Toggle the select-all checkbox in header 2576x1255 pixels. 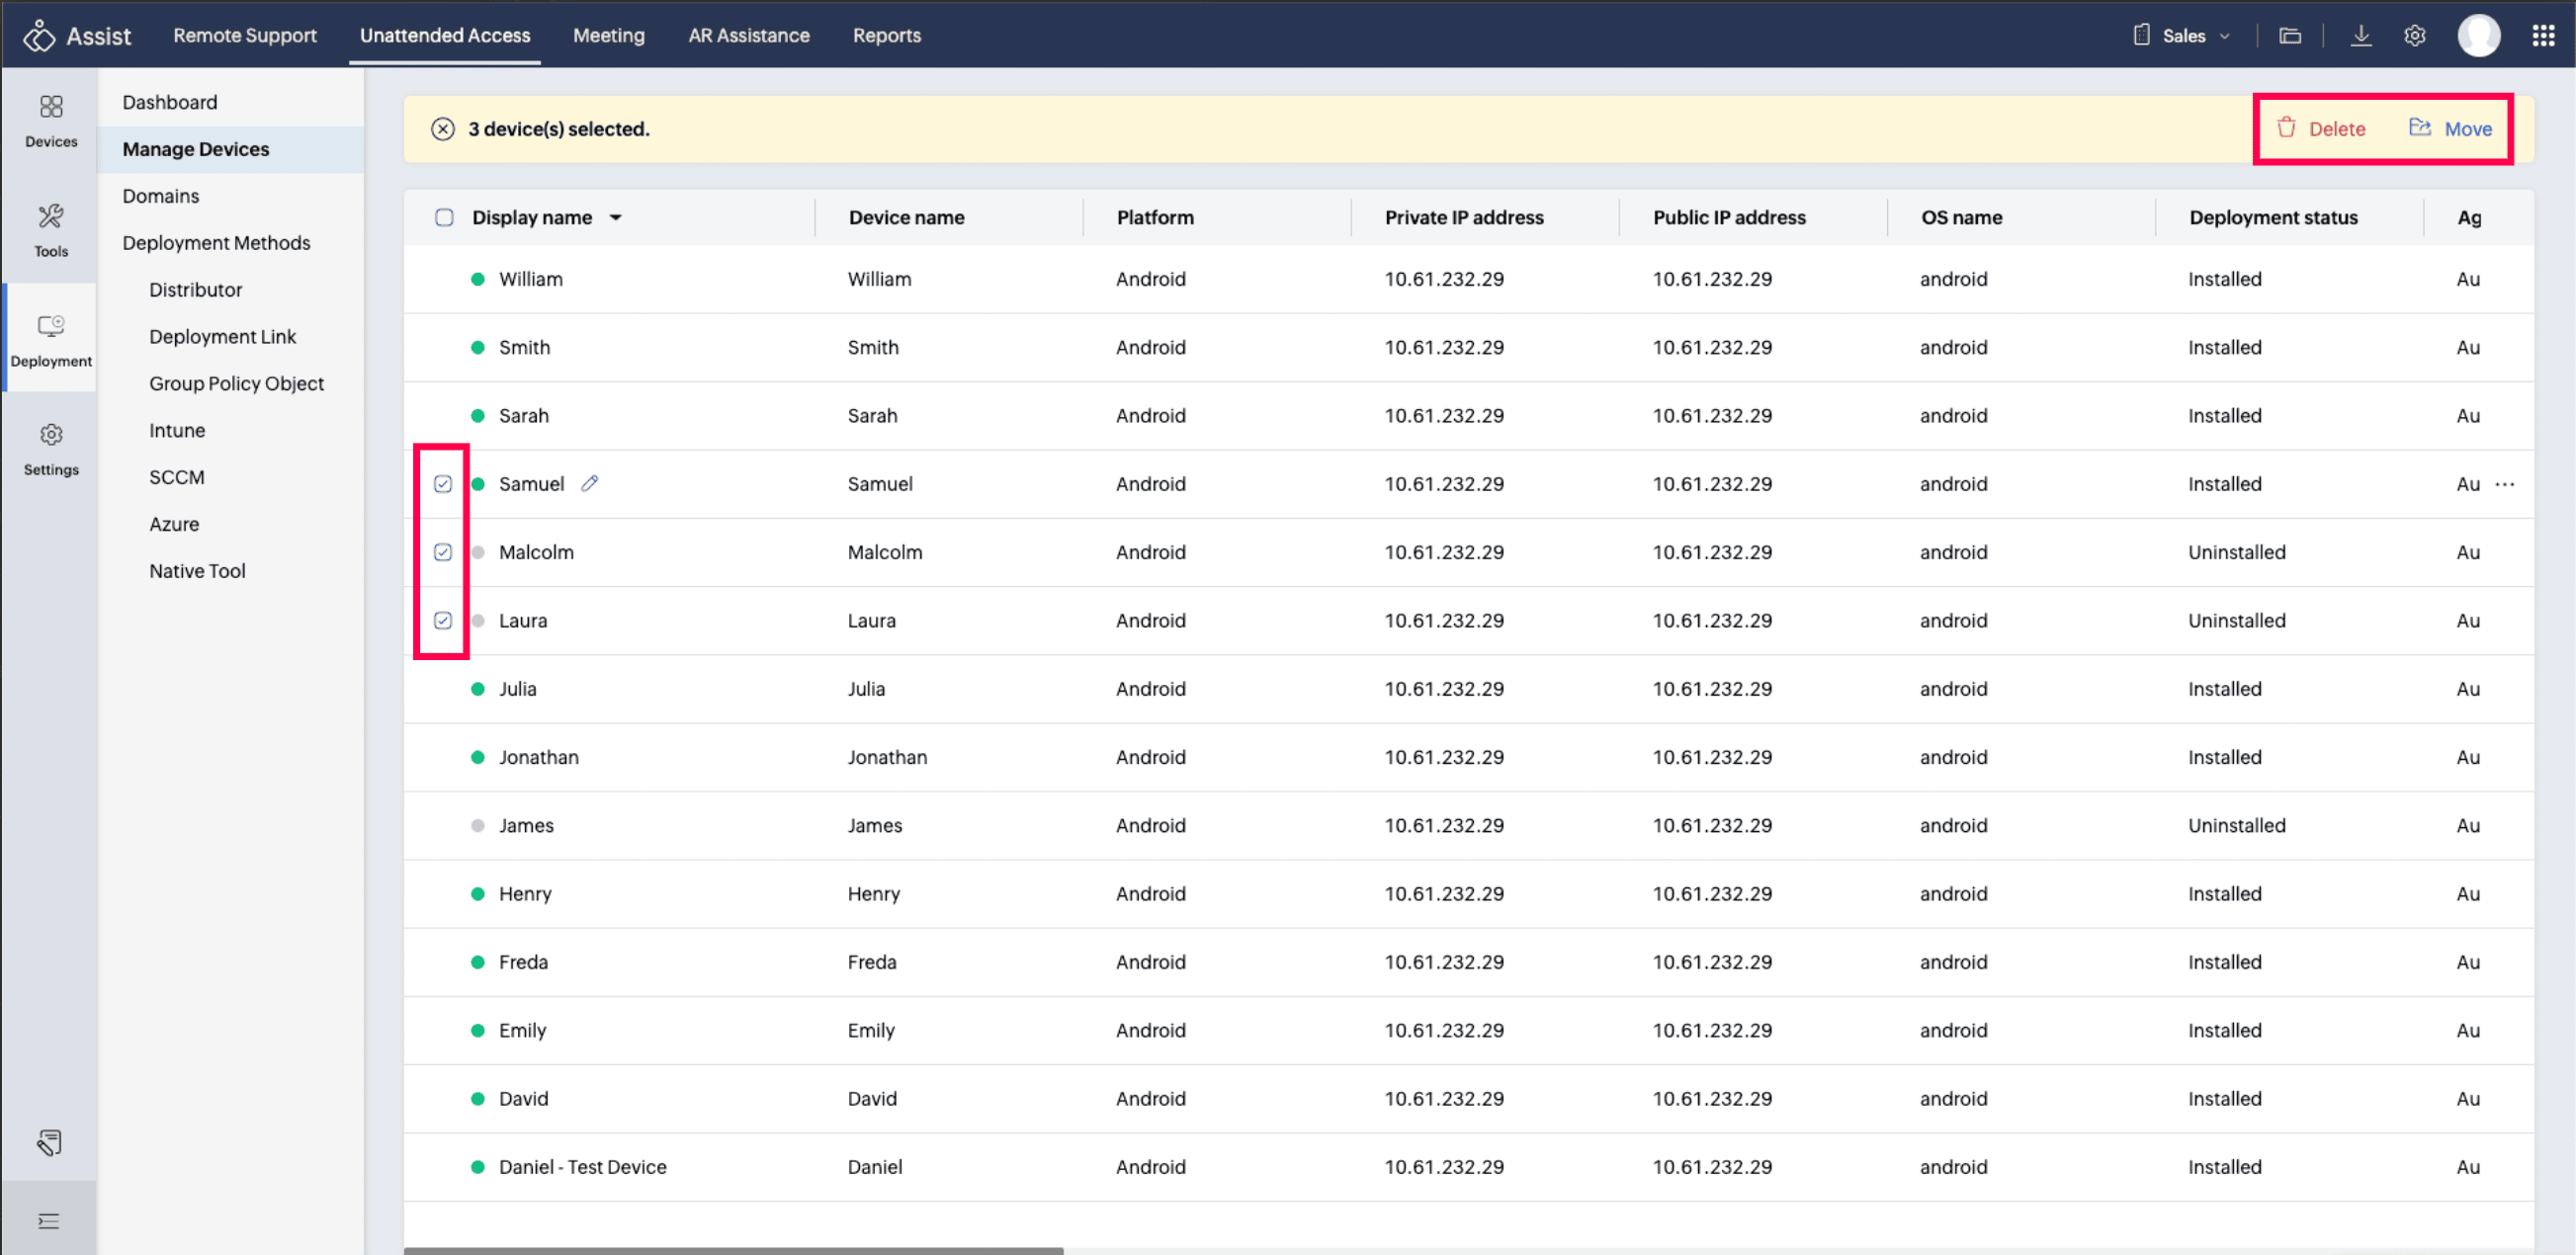coord(444,217)
